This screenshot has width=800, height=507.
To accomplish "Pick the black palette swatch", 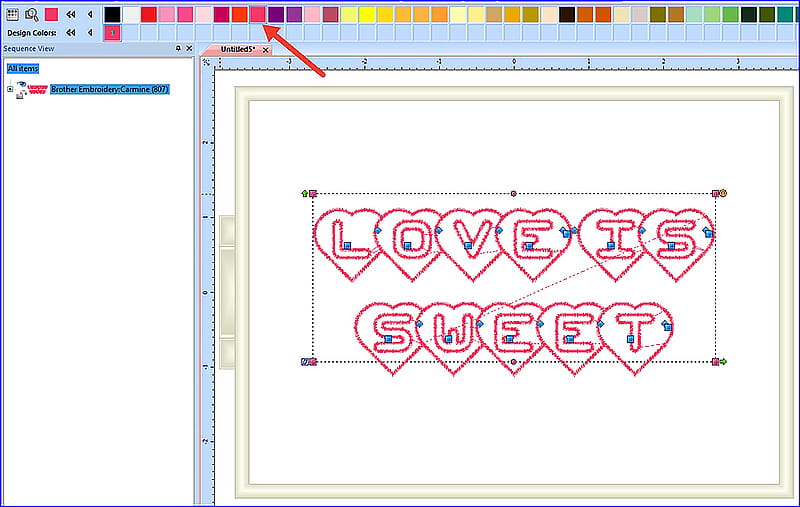I will click(112, 14).
